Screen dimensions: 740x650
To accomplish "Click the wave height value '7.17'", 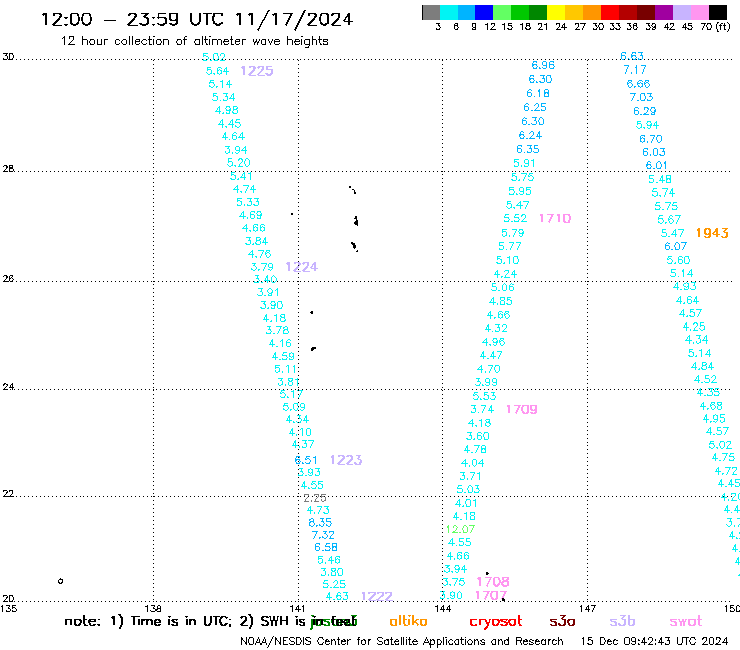I will [x=635, y=70].
